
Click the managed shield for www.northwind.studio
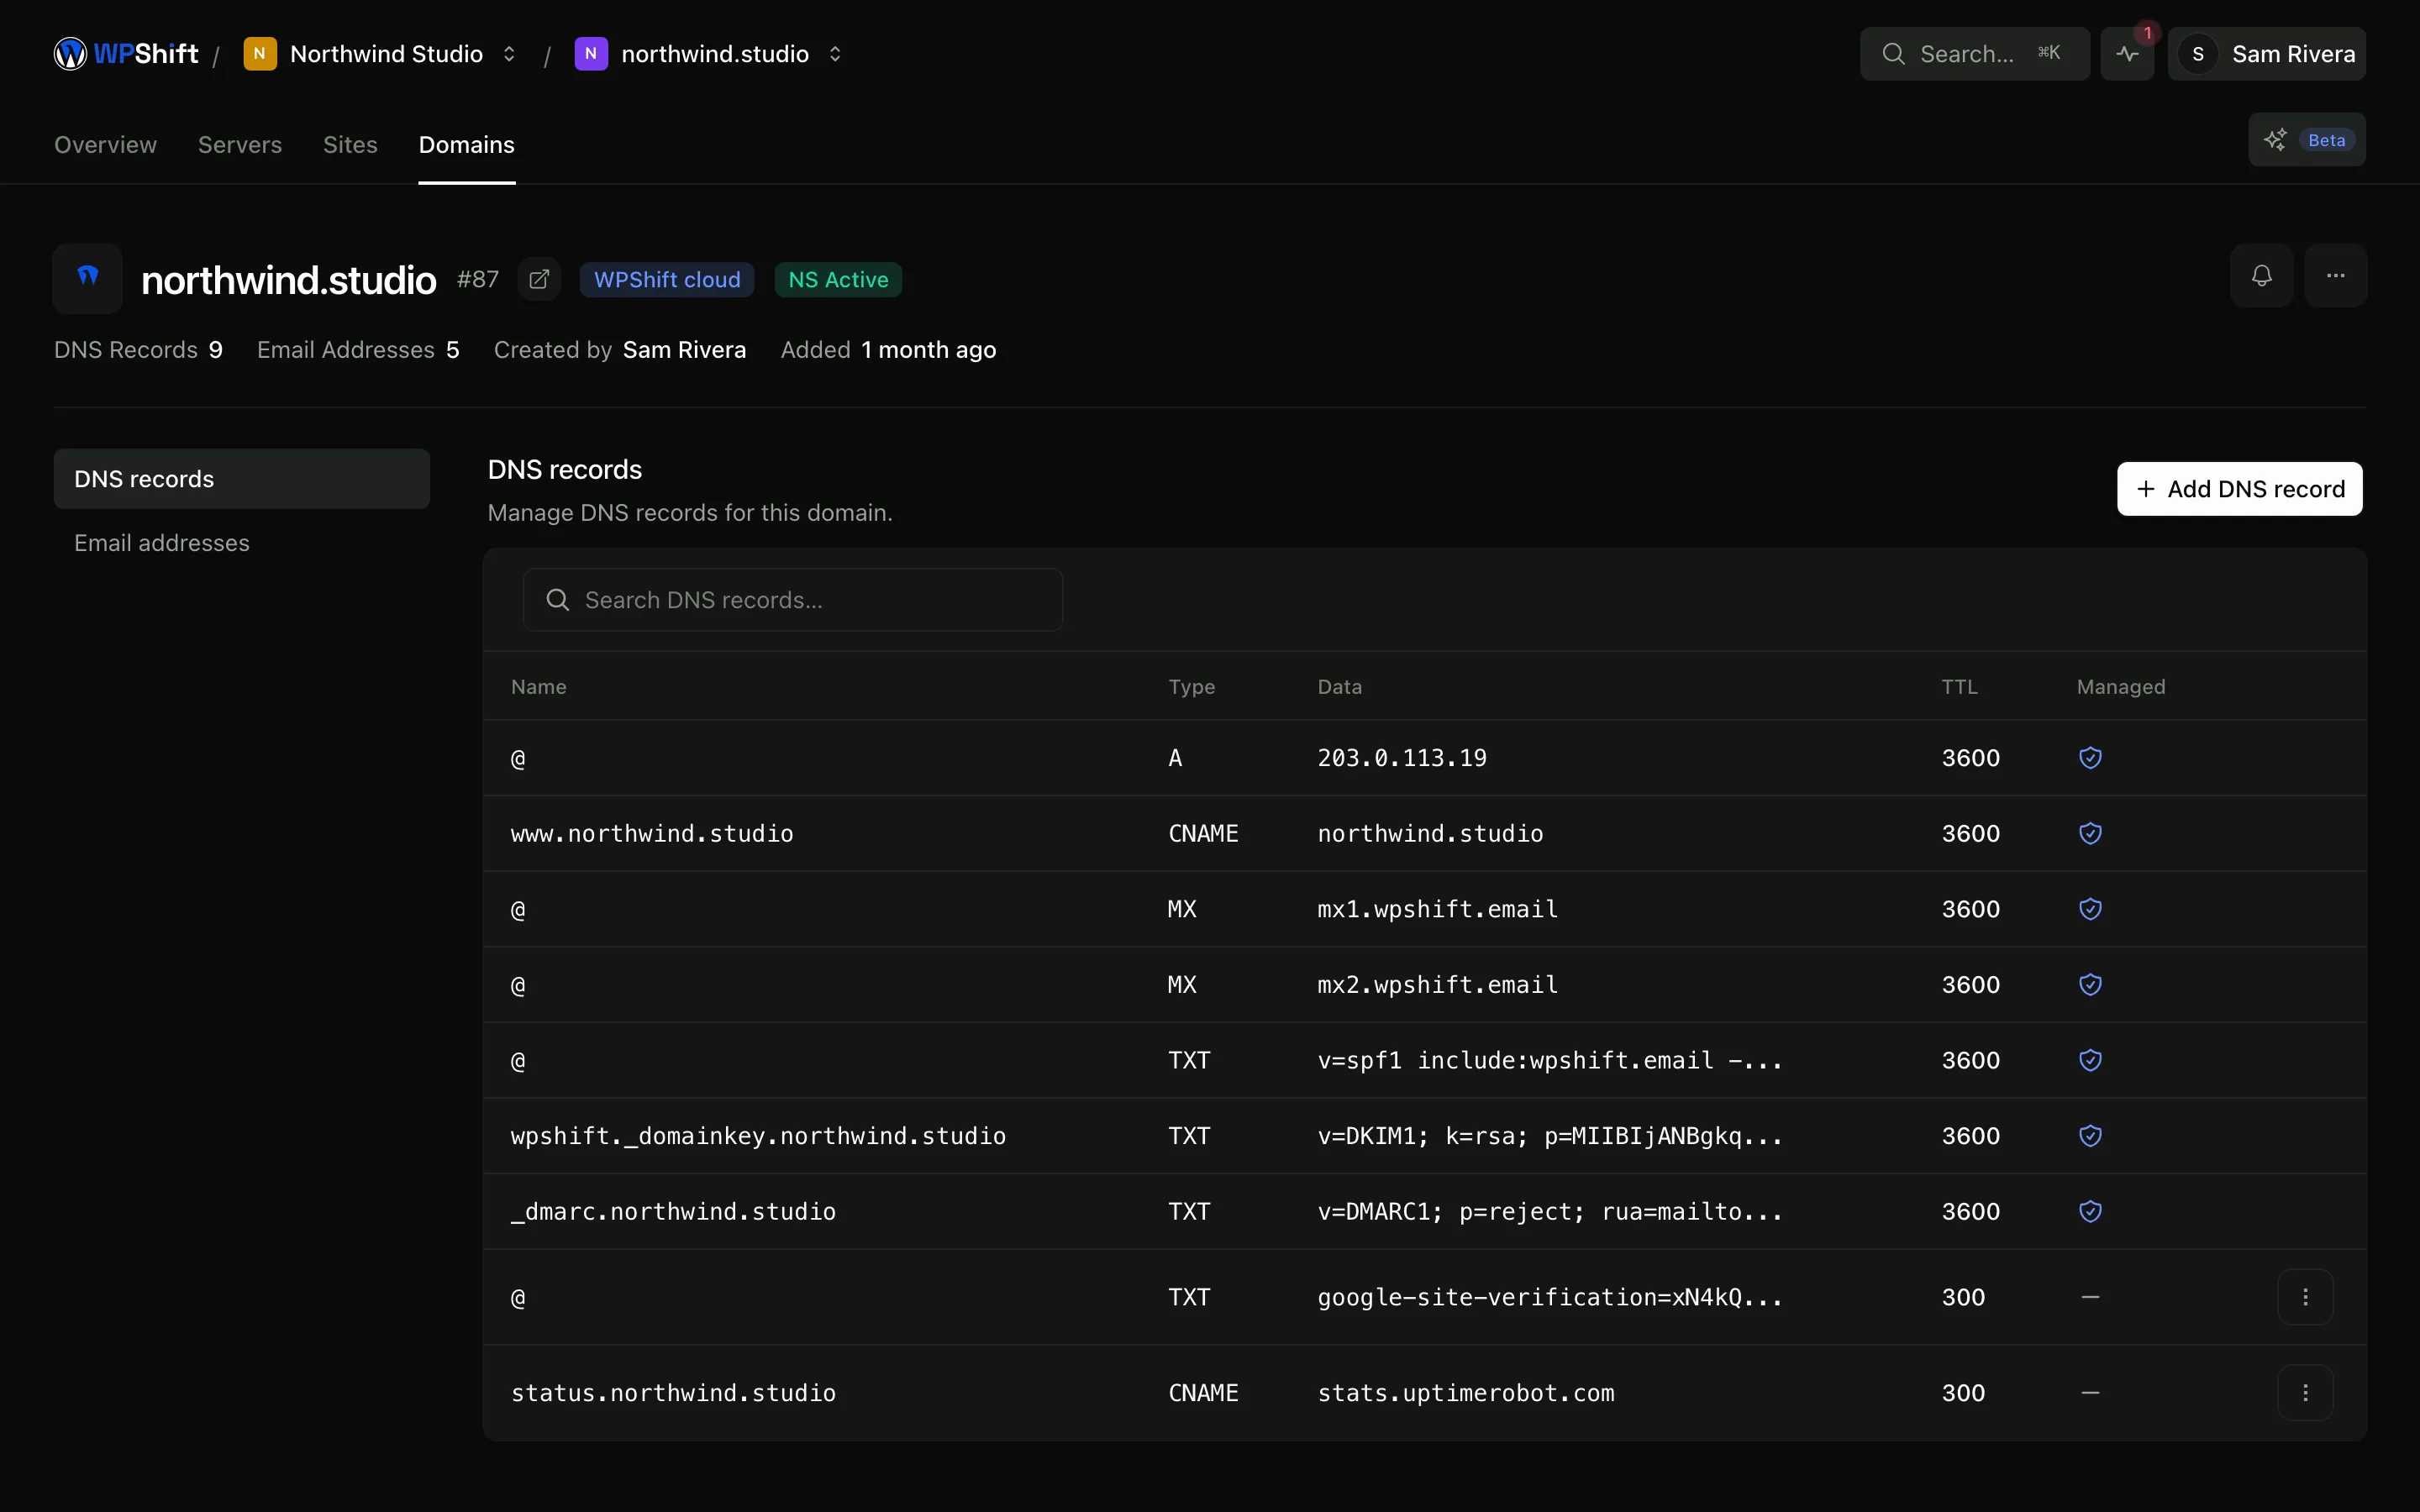pyautogui.click(x=2090, y=834)
